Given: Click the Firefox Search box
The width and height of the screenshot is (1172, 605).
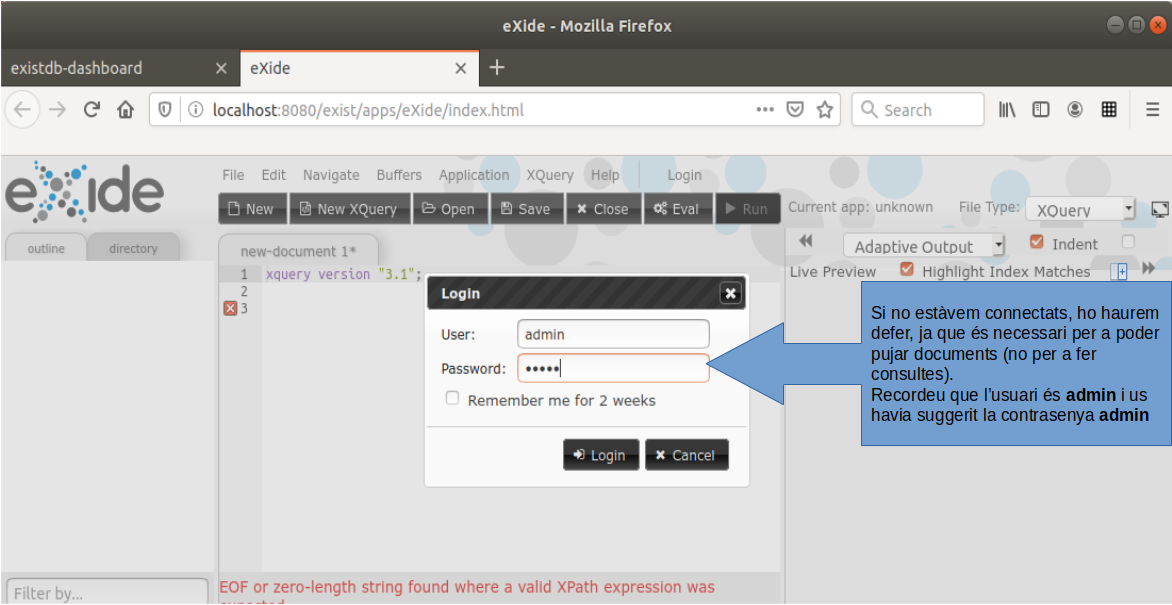Looking at the screenshot, I should tap(918, 110).
